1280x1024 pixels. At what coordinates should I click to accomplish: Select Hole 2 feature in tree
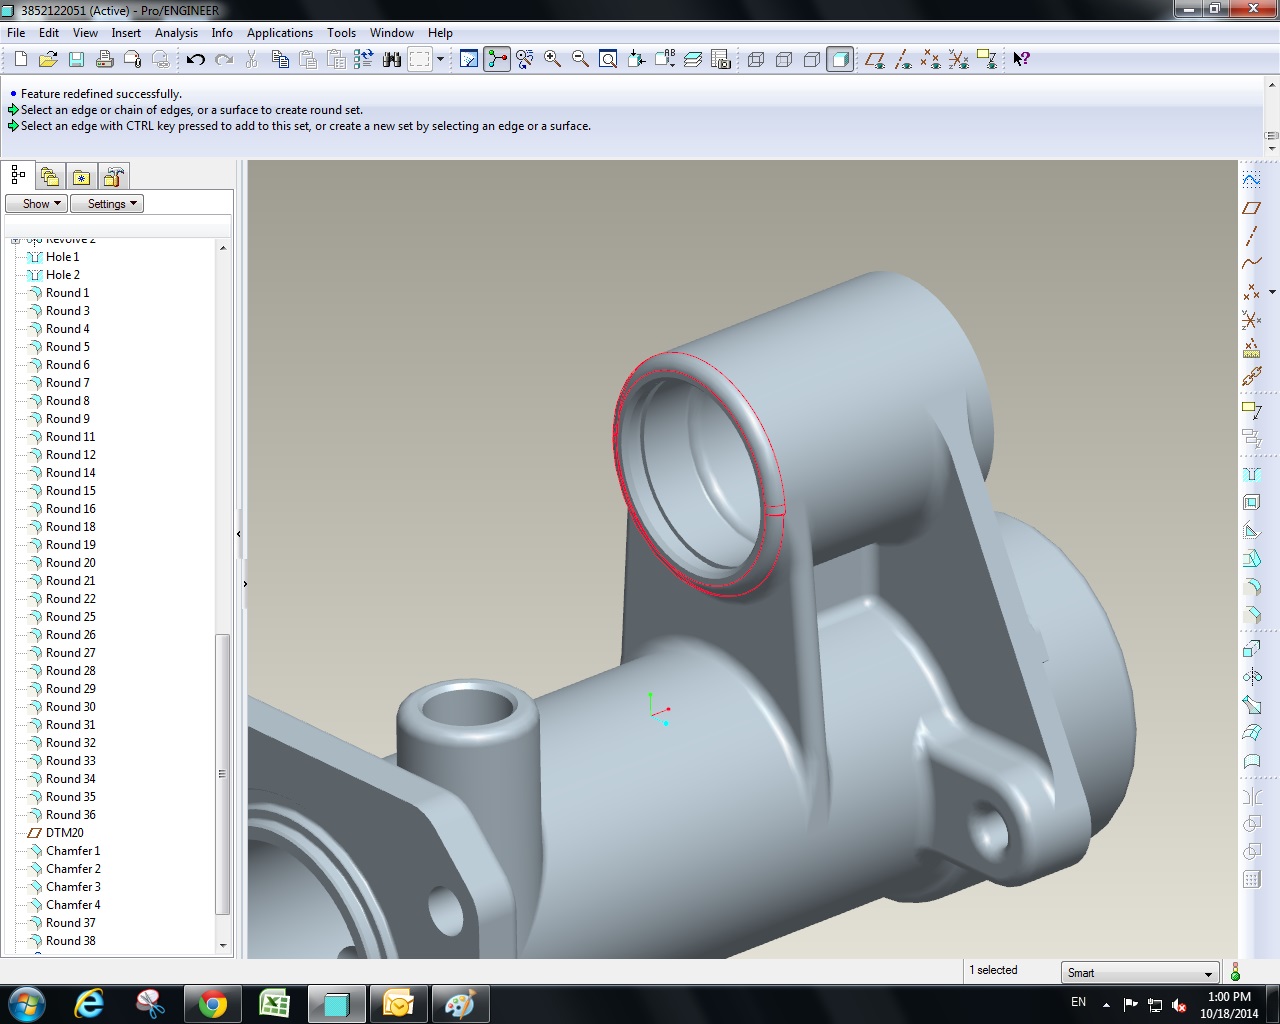click(x=62, y=275)
